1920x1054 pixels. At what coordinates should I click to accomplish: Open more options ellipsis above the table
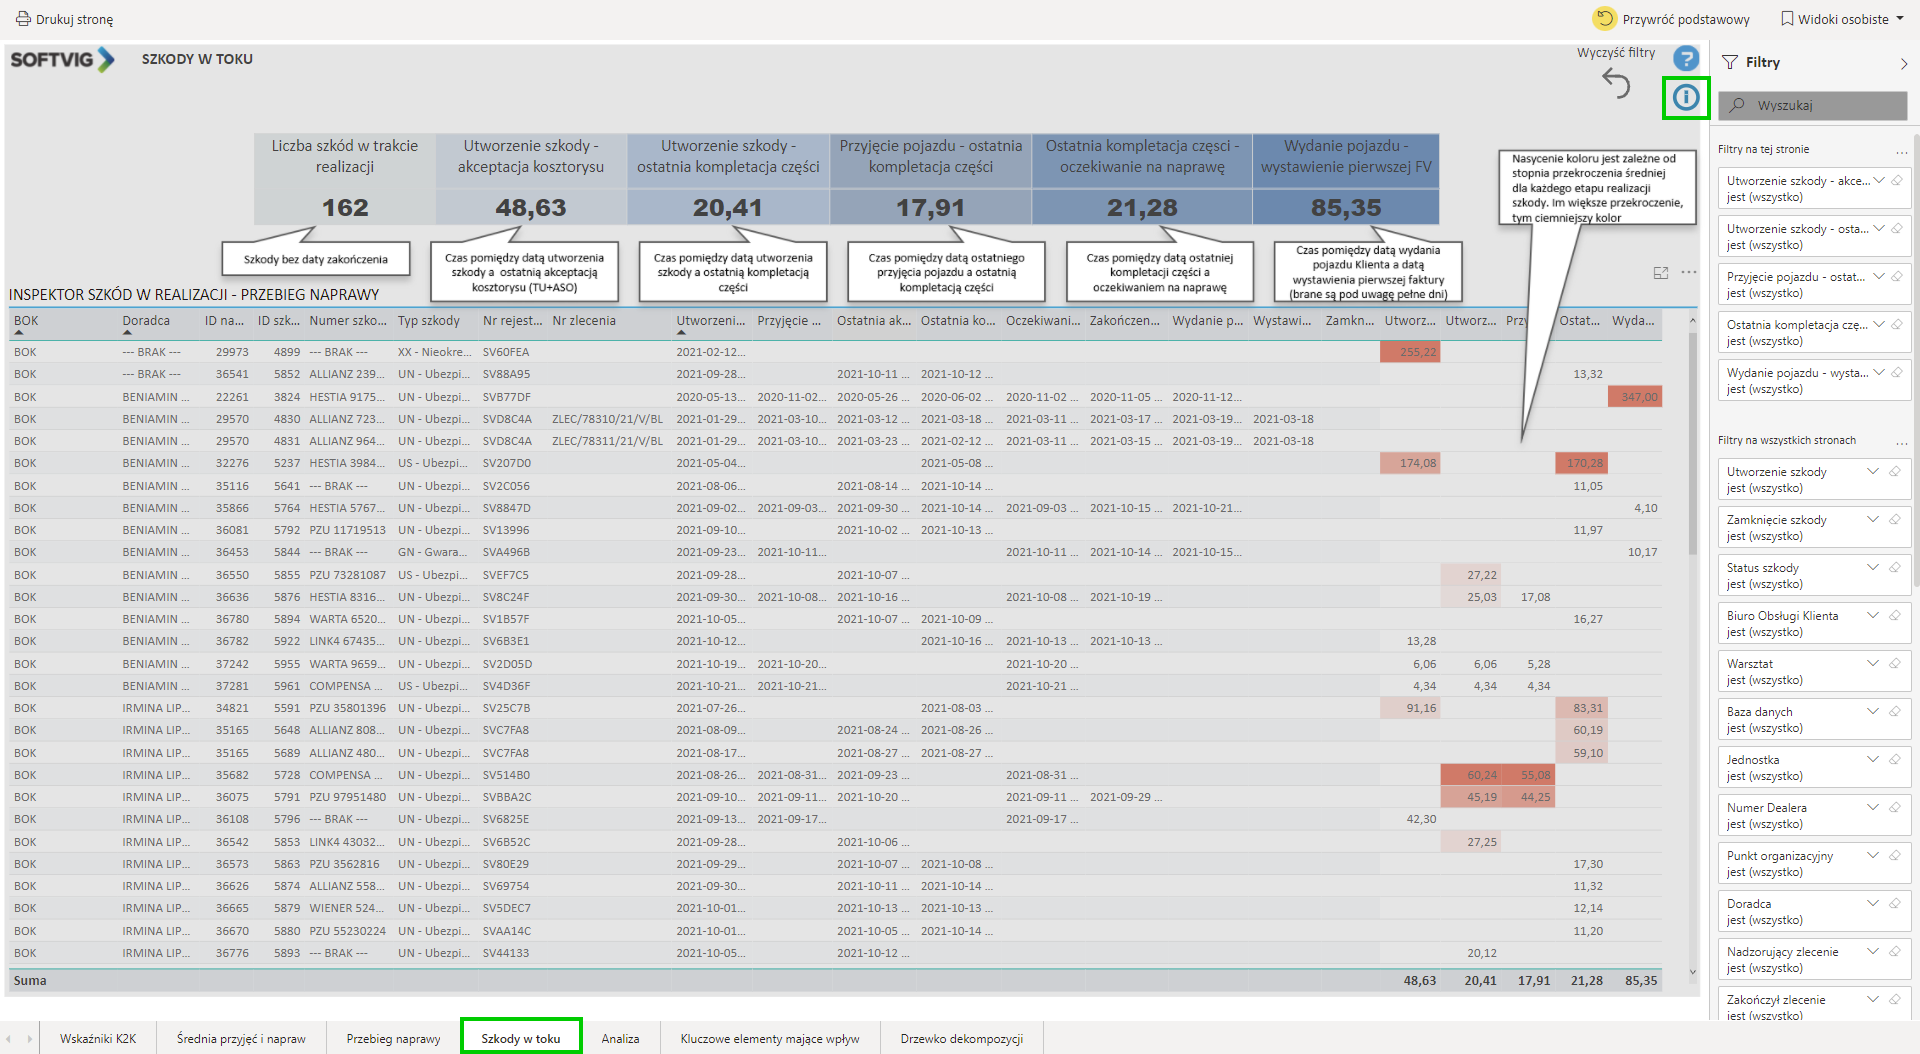1689,272
